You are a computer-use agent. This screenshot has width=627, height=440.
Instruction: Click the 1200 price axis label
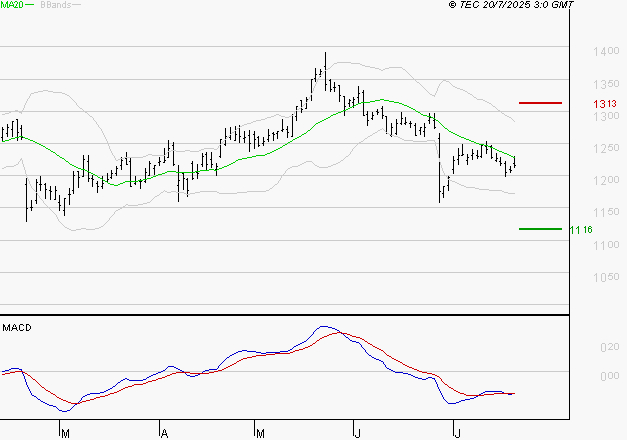tap(606, 180)
